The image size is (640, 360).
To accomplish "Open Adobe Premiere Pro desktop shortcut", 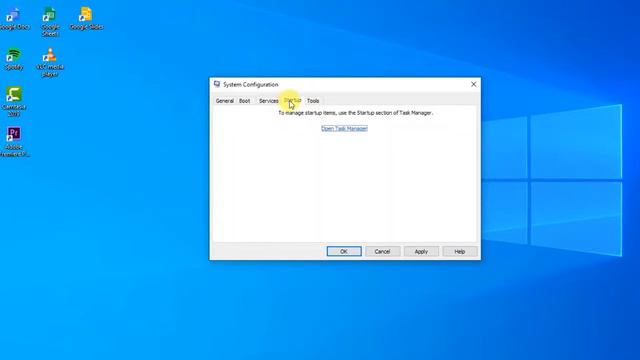I will (14, 142).
